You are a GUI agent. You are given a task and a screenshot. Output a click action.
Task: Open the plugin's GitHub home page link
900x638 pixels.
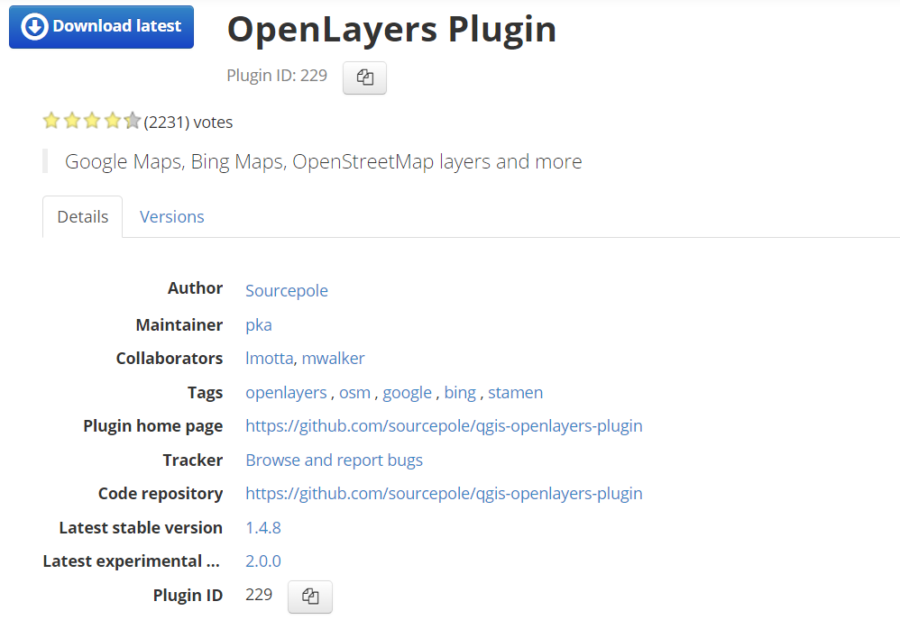pos(444,426)
